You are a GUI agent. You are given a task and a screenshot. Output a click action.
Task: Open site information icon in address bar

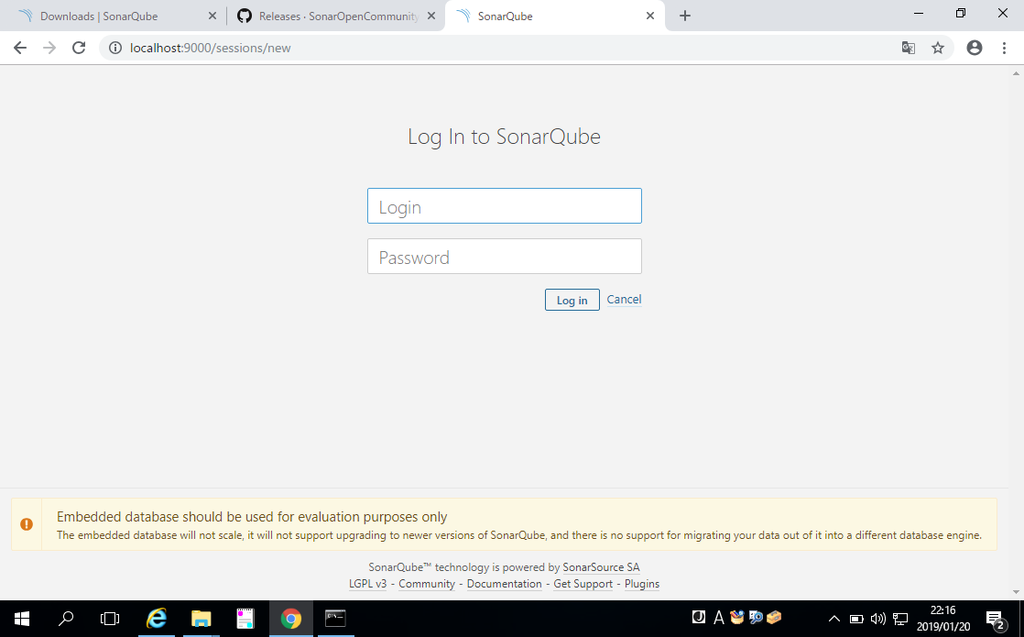(115, 48)
